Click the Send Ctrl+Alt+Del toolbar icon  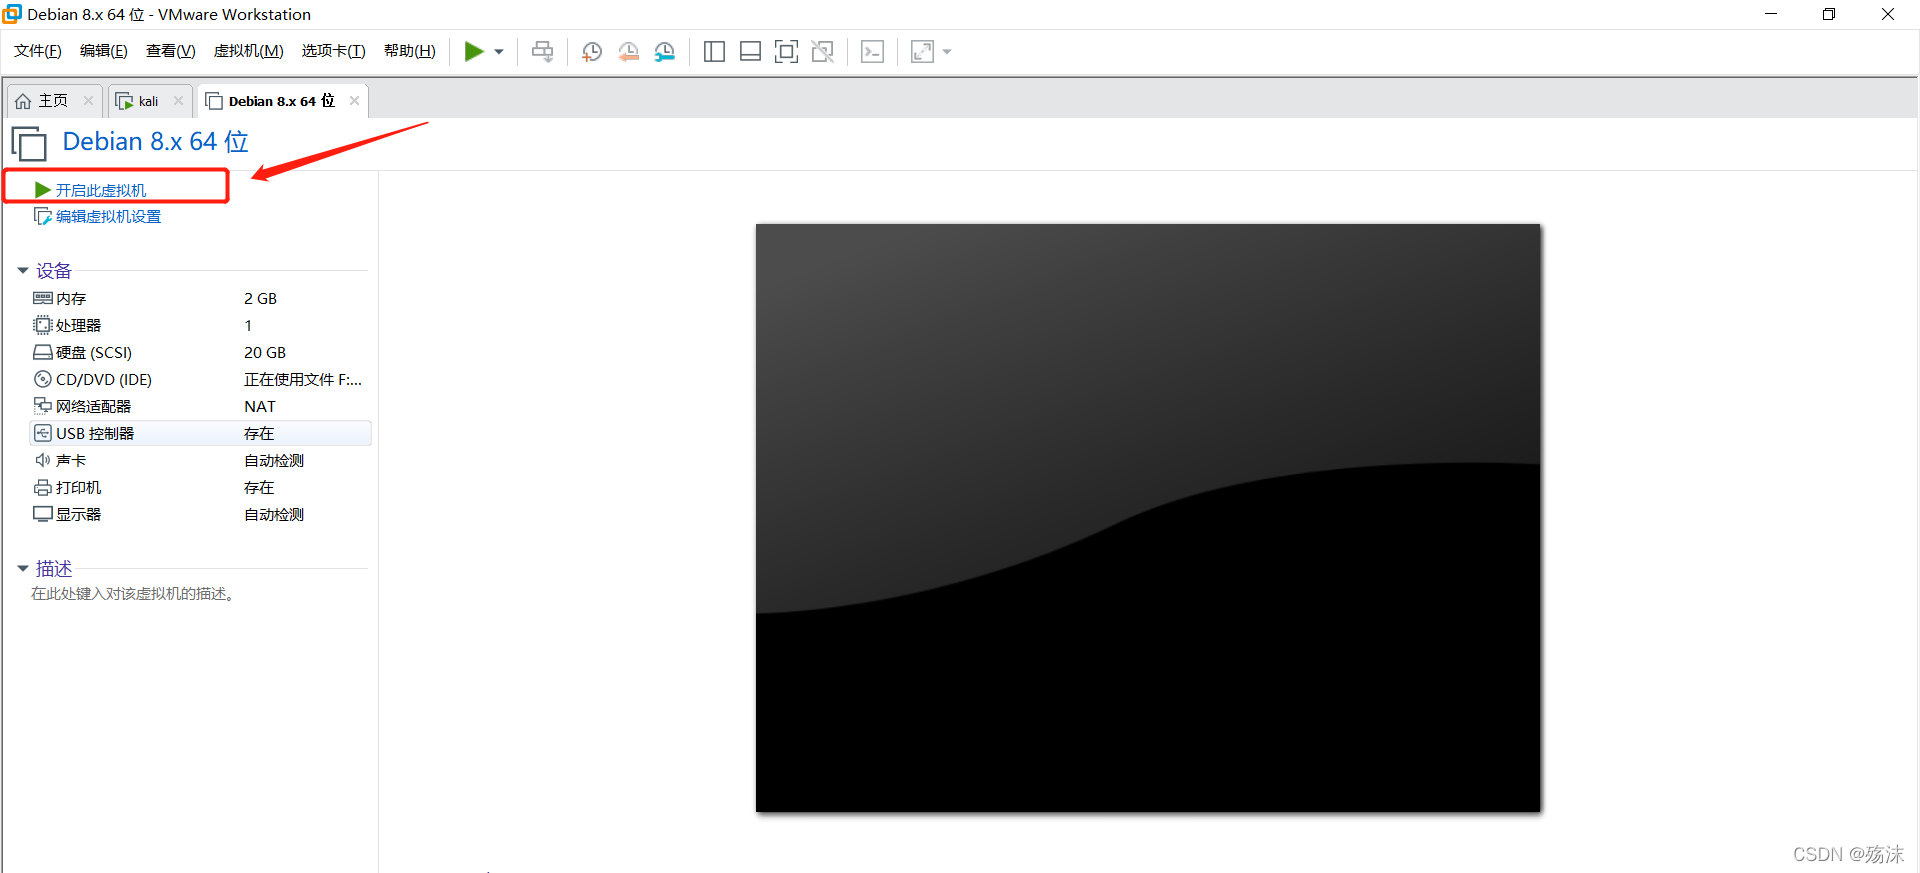[x=542, y=52]
